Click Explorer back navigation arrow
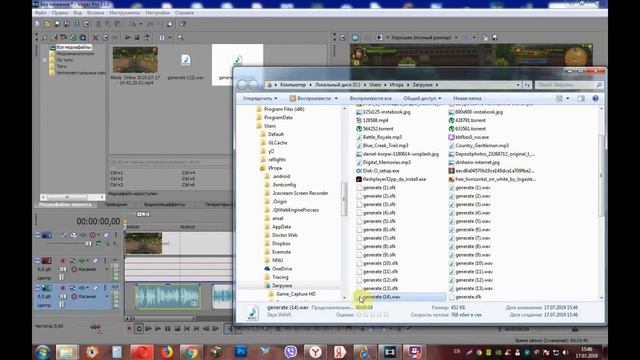The height and width of the screenshot is (360, 640). pyautogui.click(x=242, y=84)
